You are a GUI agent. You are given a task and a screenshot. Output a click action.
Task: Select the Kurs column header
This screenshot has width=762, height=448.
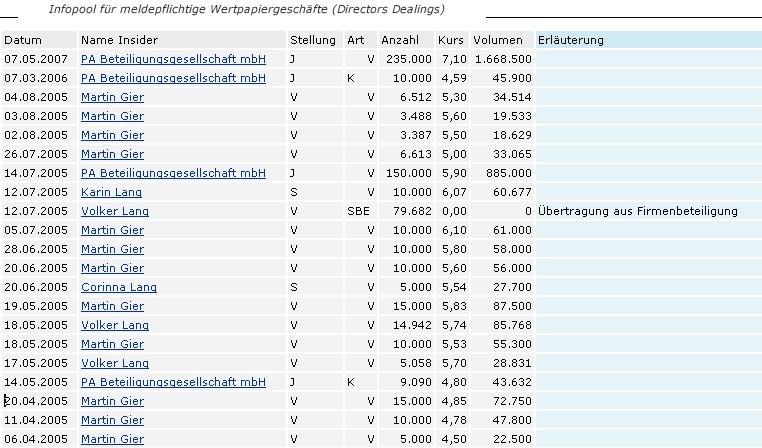[451, 40]
